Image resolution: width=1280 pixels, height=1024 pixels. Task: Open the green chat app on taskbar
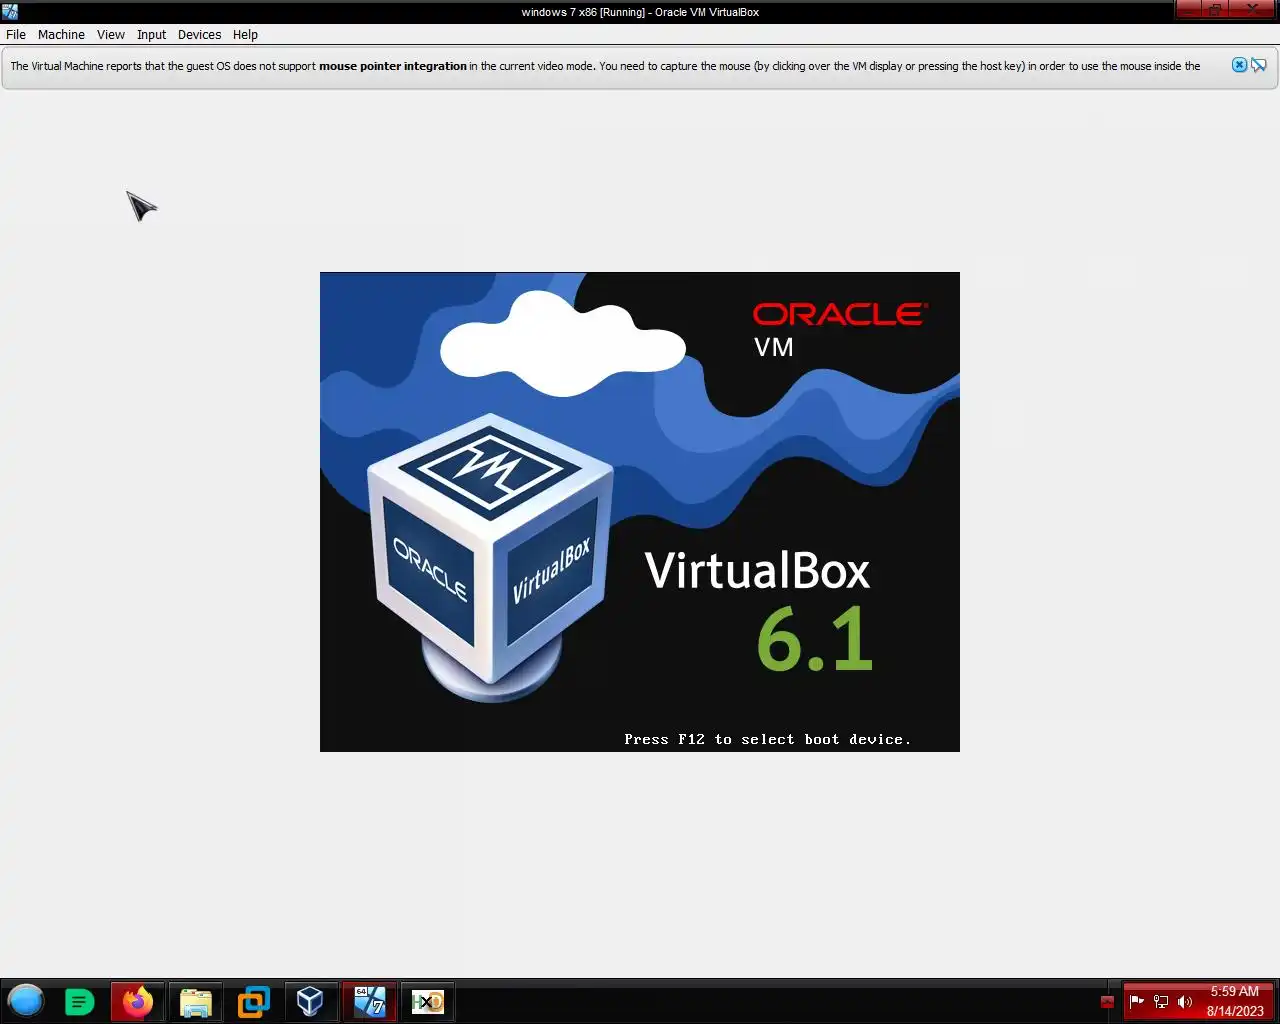[80, 1001]
